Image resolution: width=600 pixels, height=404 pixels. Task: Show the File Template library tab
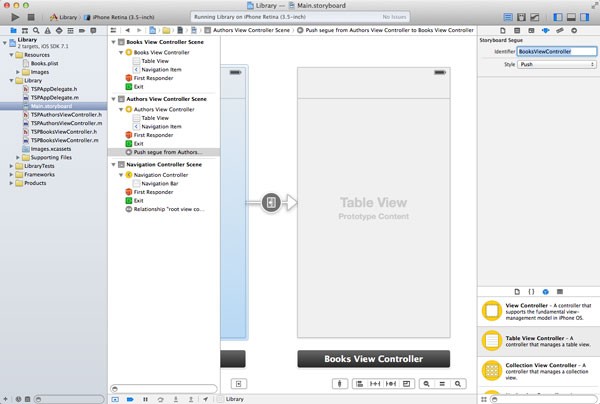[x=517, y=292]
